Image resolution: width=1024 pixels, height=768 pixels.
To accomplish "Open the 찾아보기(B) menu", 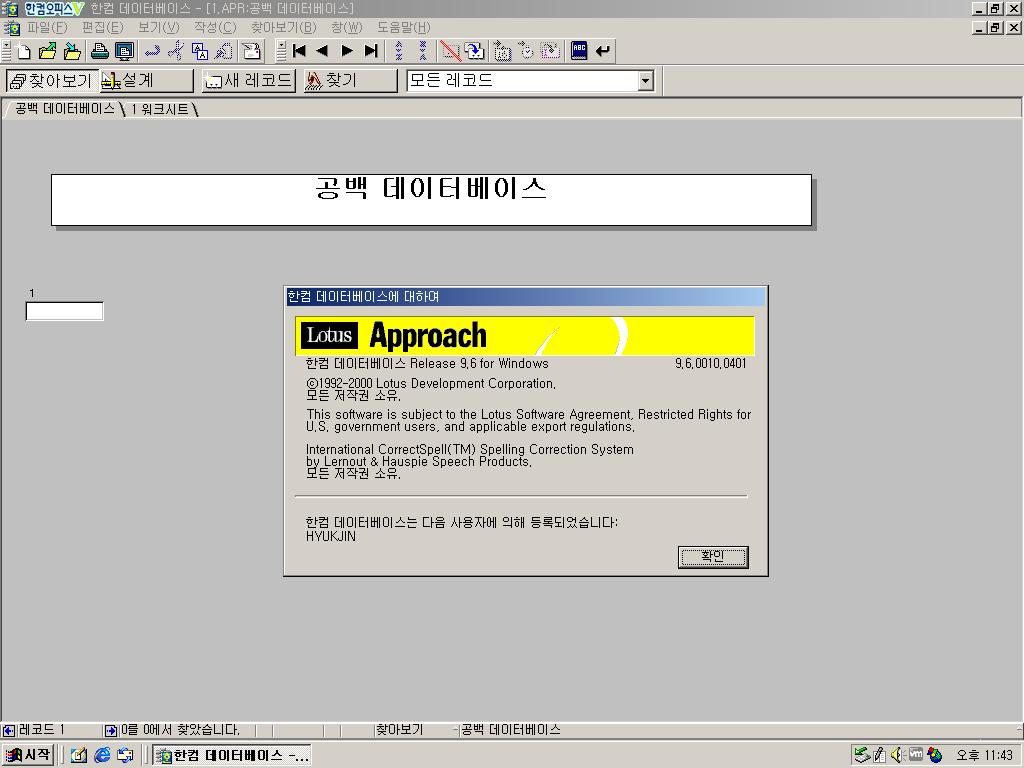I will pos(283,27).
